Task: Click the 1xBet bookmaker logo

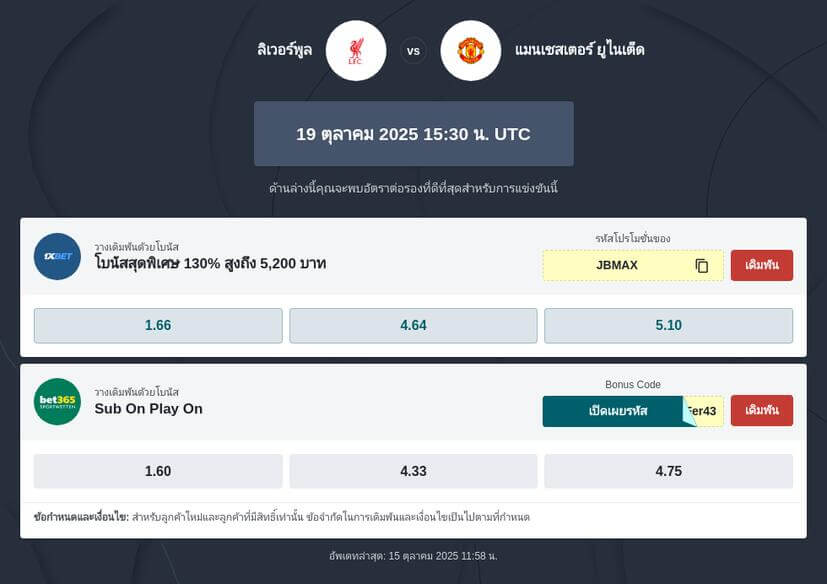Action: pos(57,256)
